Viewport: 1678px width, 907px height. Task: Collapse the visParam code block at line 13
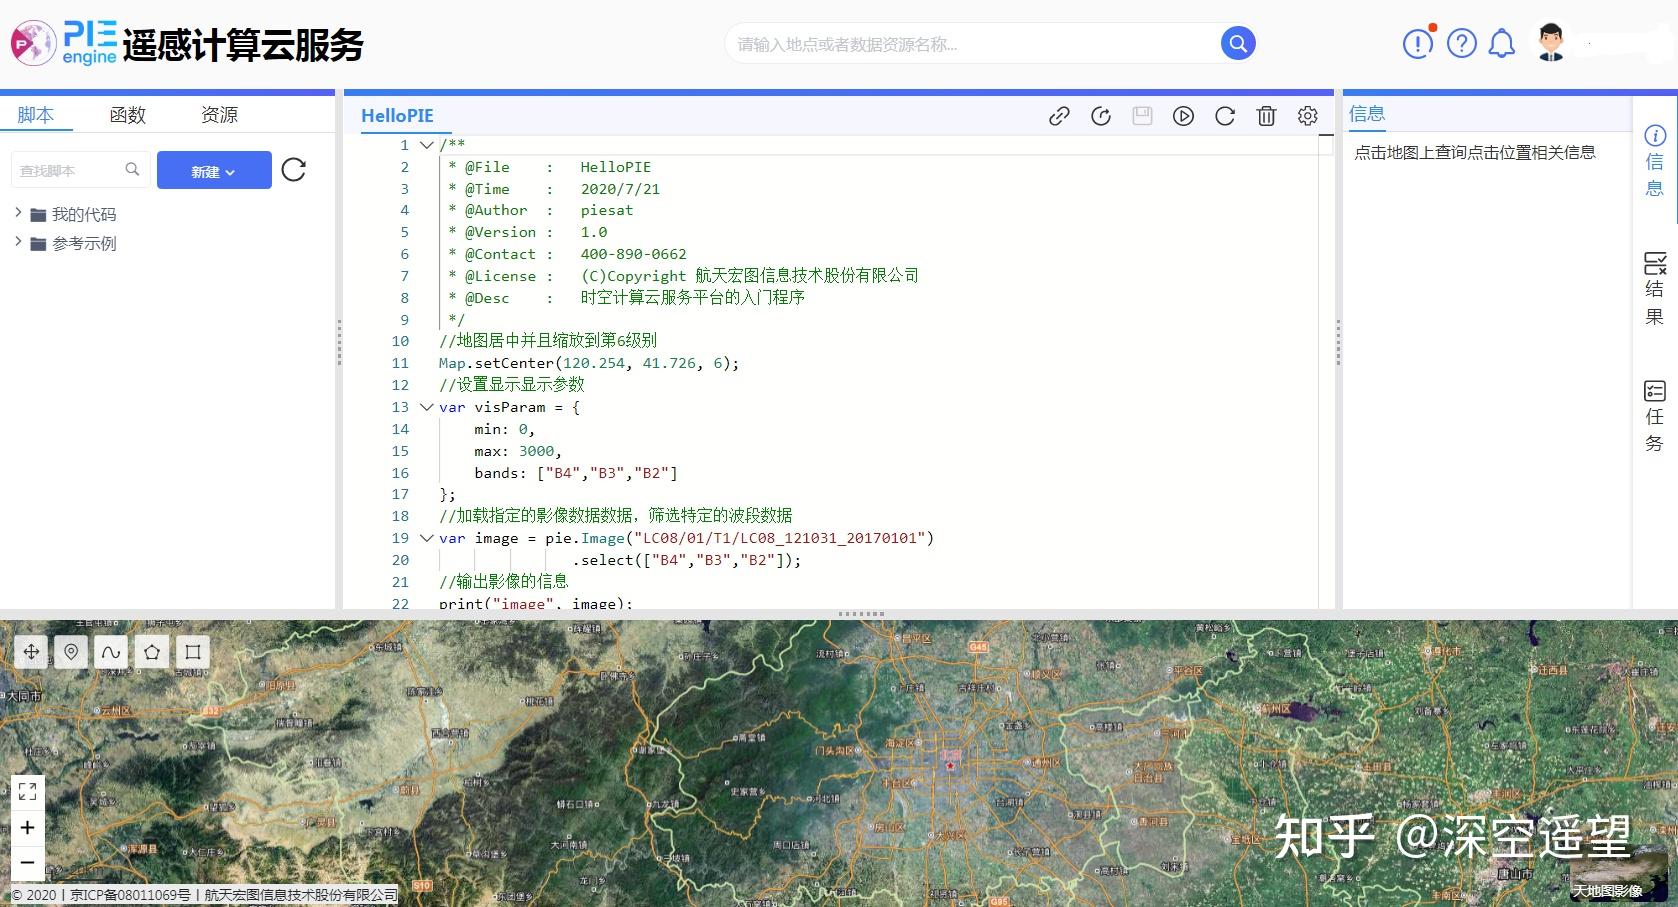click(427, 407)
